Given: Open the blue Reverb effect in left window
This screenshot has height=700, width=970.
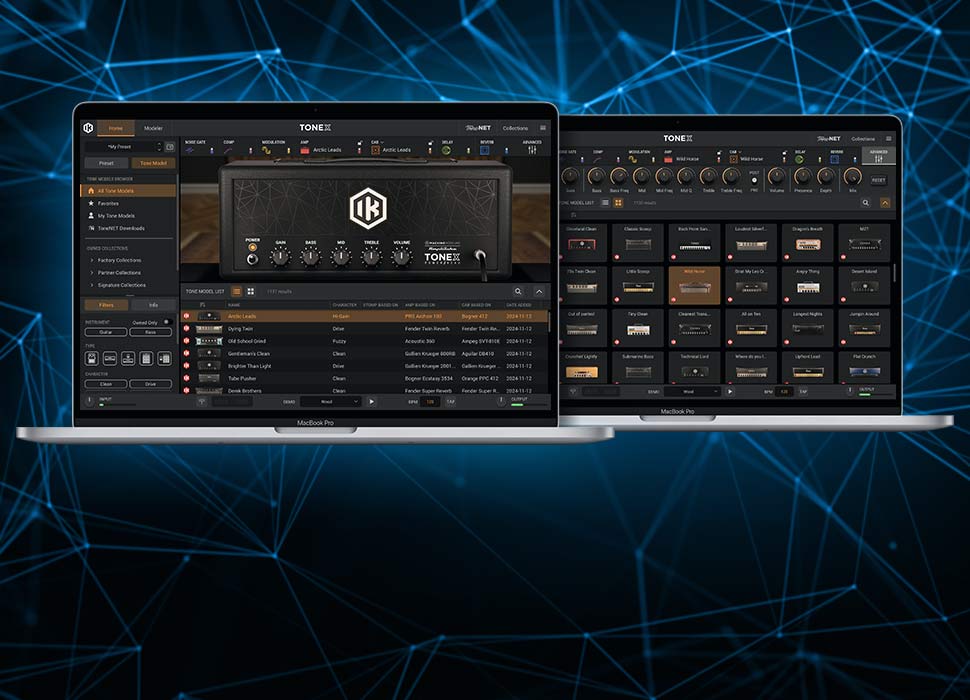Looking at the screenshot, I should [485, 150].
